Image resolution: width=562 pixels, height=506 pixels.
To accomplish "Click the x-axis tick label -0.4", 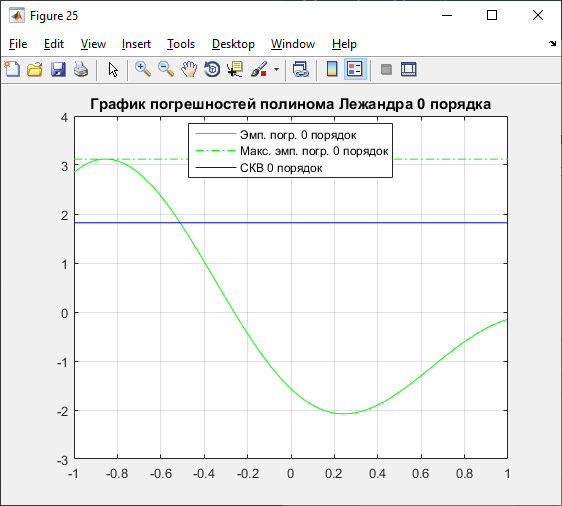I will [204, 474].
